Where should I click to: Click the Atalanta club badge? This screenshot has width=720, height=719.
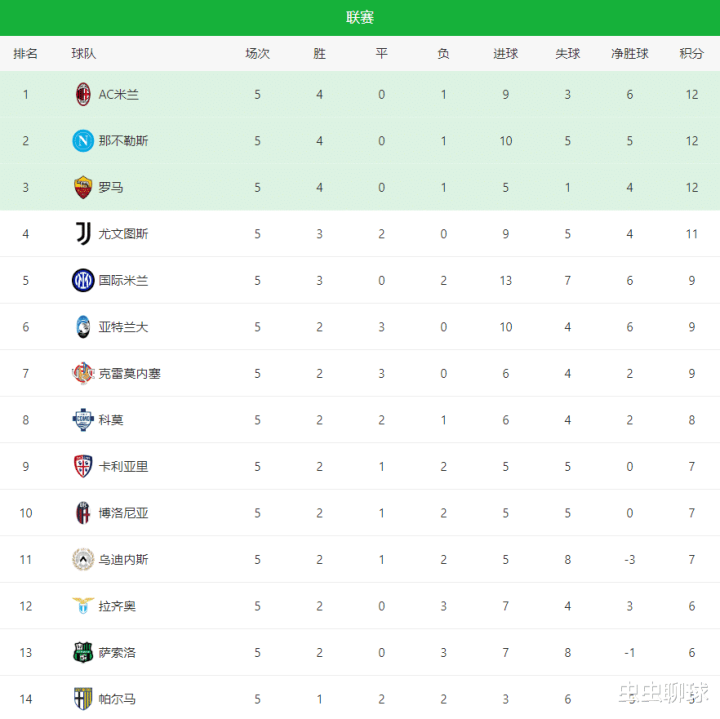(x=83, y=327)
